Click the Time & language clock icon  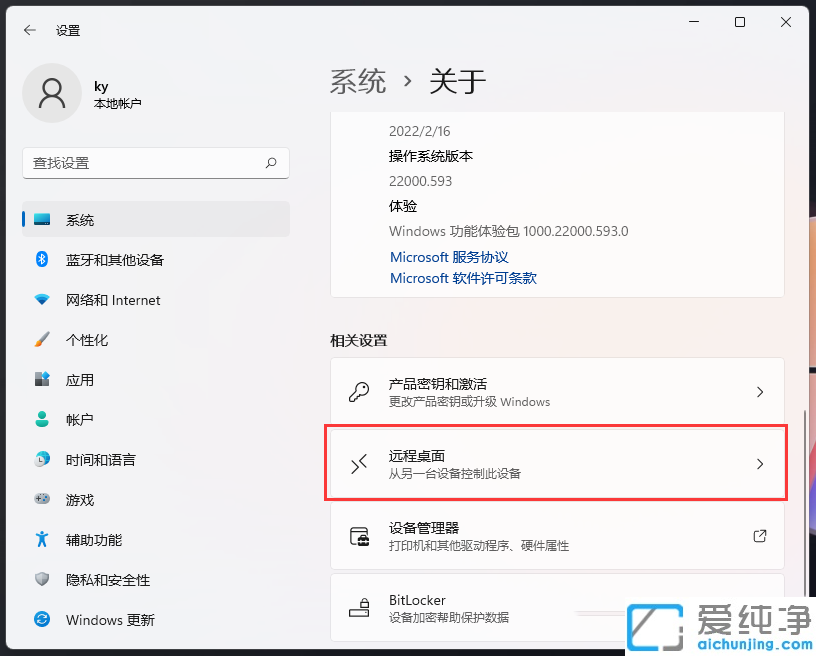pos(42,459)
